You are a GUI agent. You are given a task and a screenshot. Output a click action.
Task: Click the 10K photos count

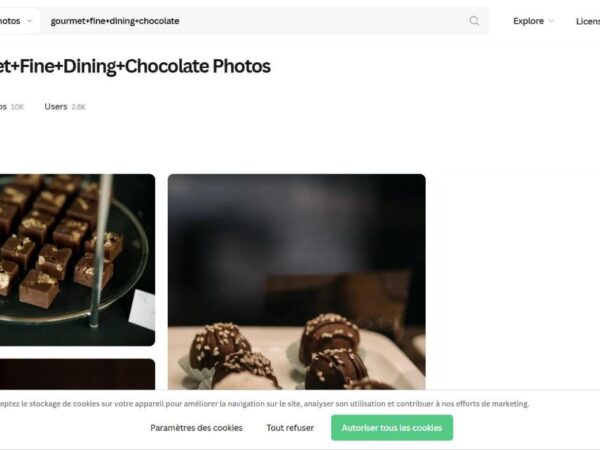18,107
